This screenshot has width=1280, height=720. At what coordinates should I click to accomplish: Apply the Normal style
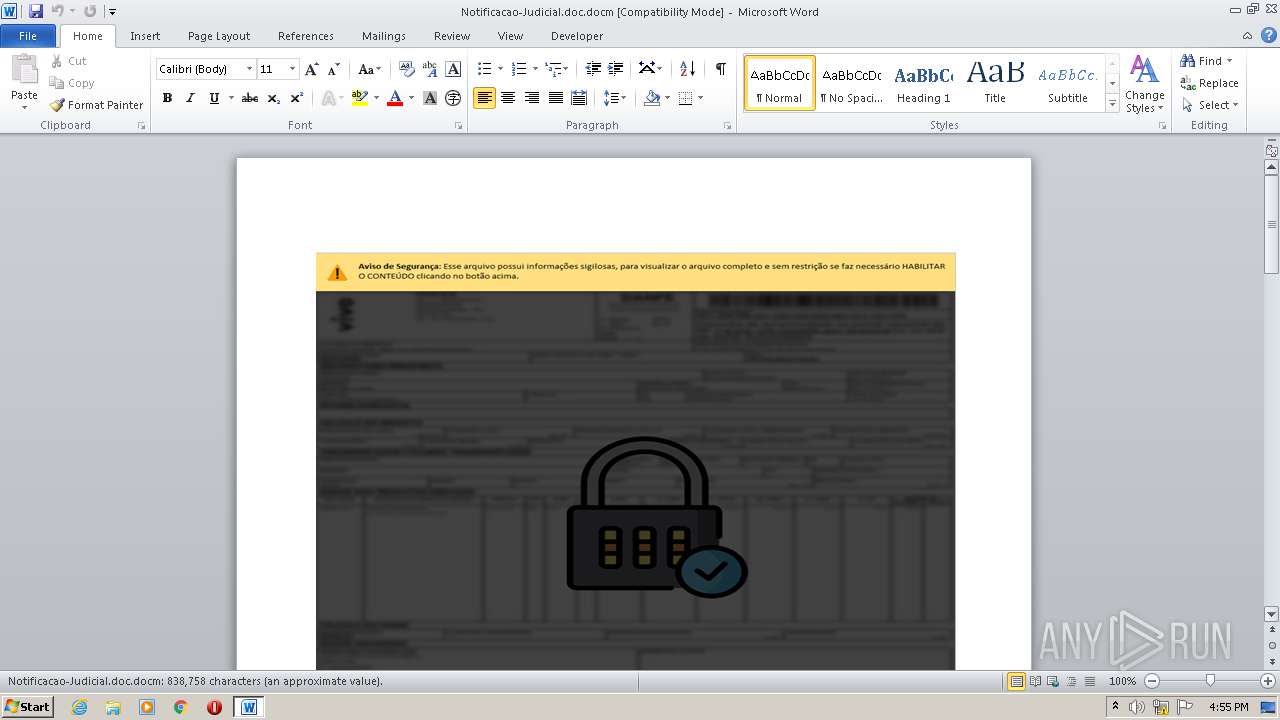tap(780, 83)
